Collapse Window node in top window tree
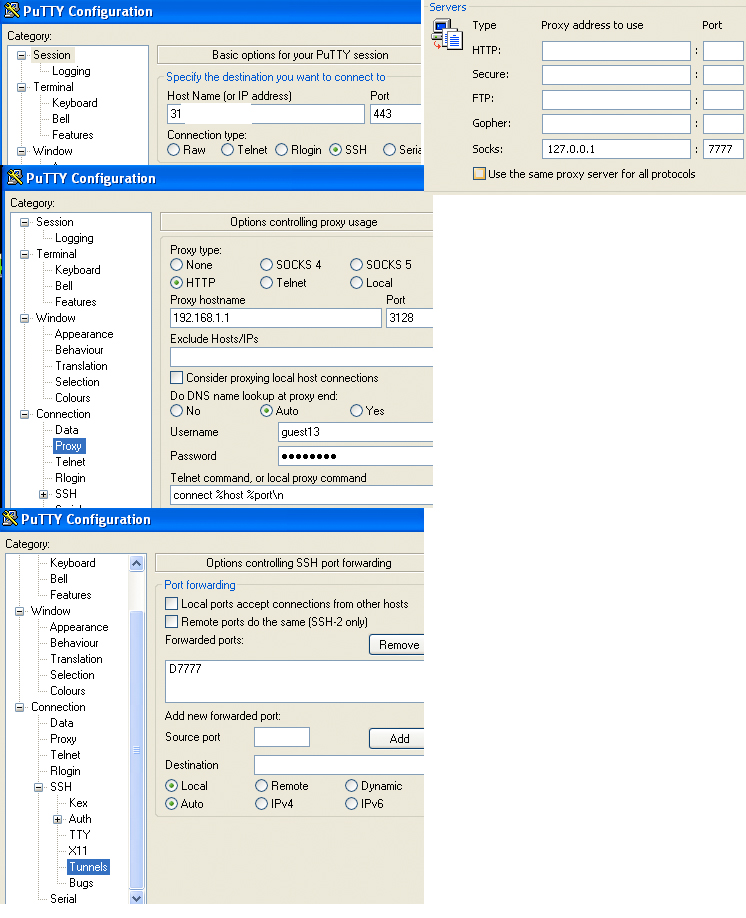 click(x=22, y=151)
